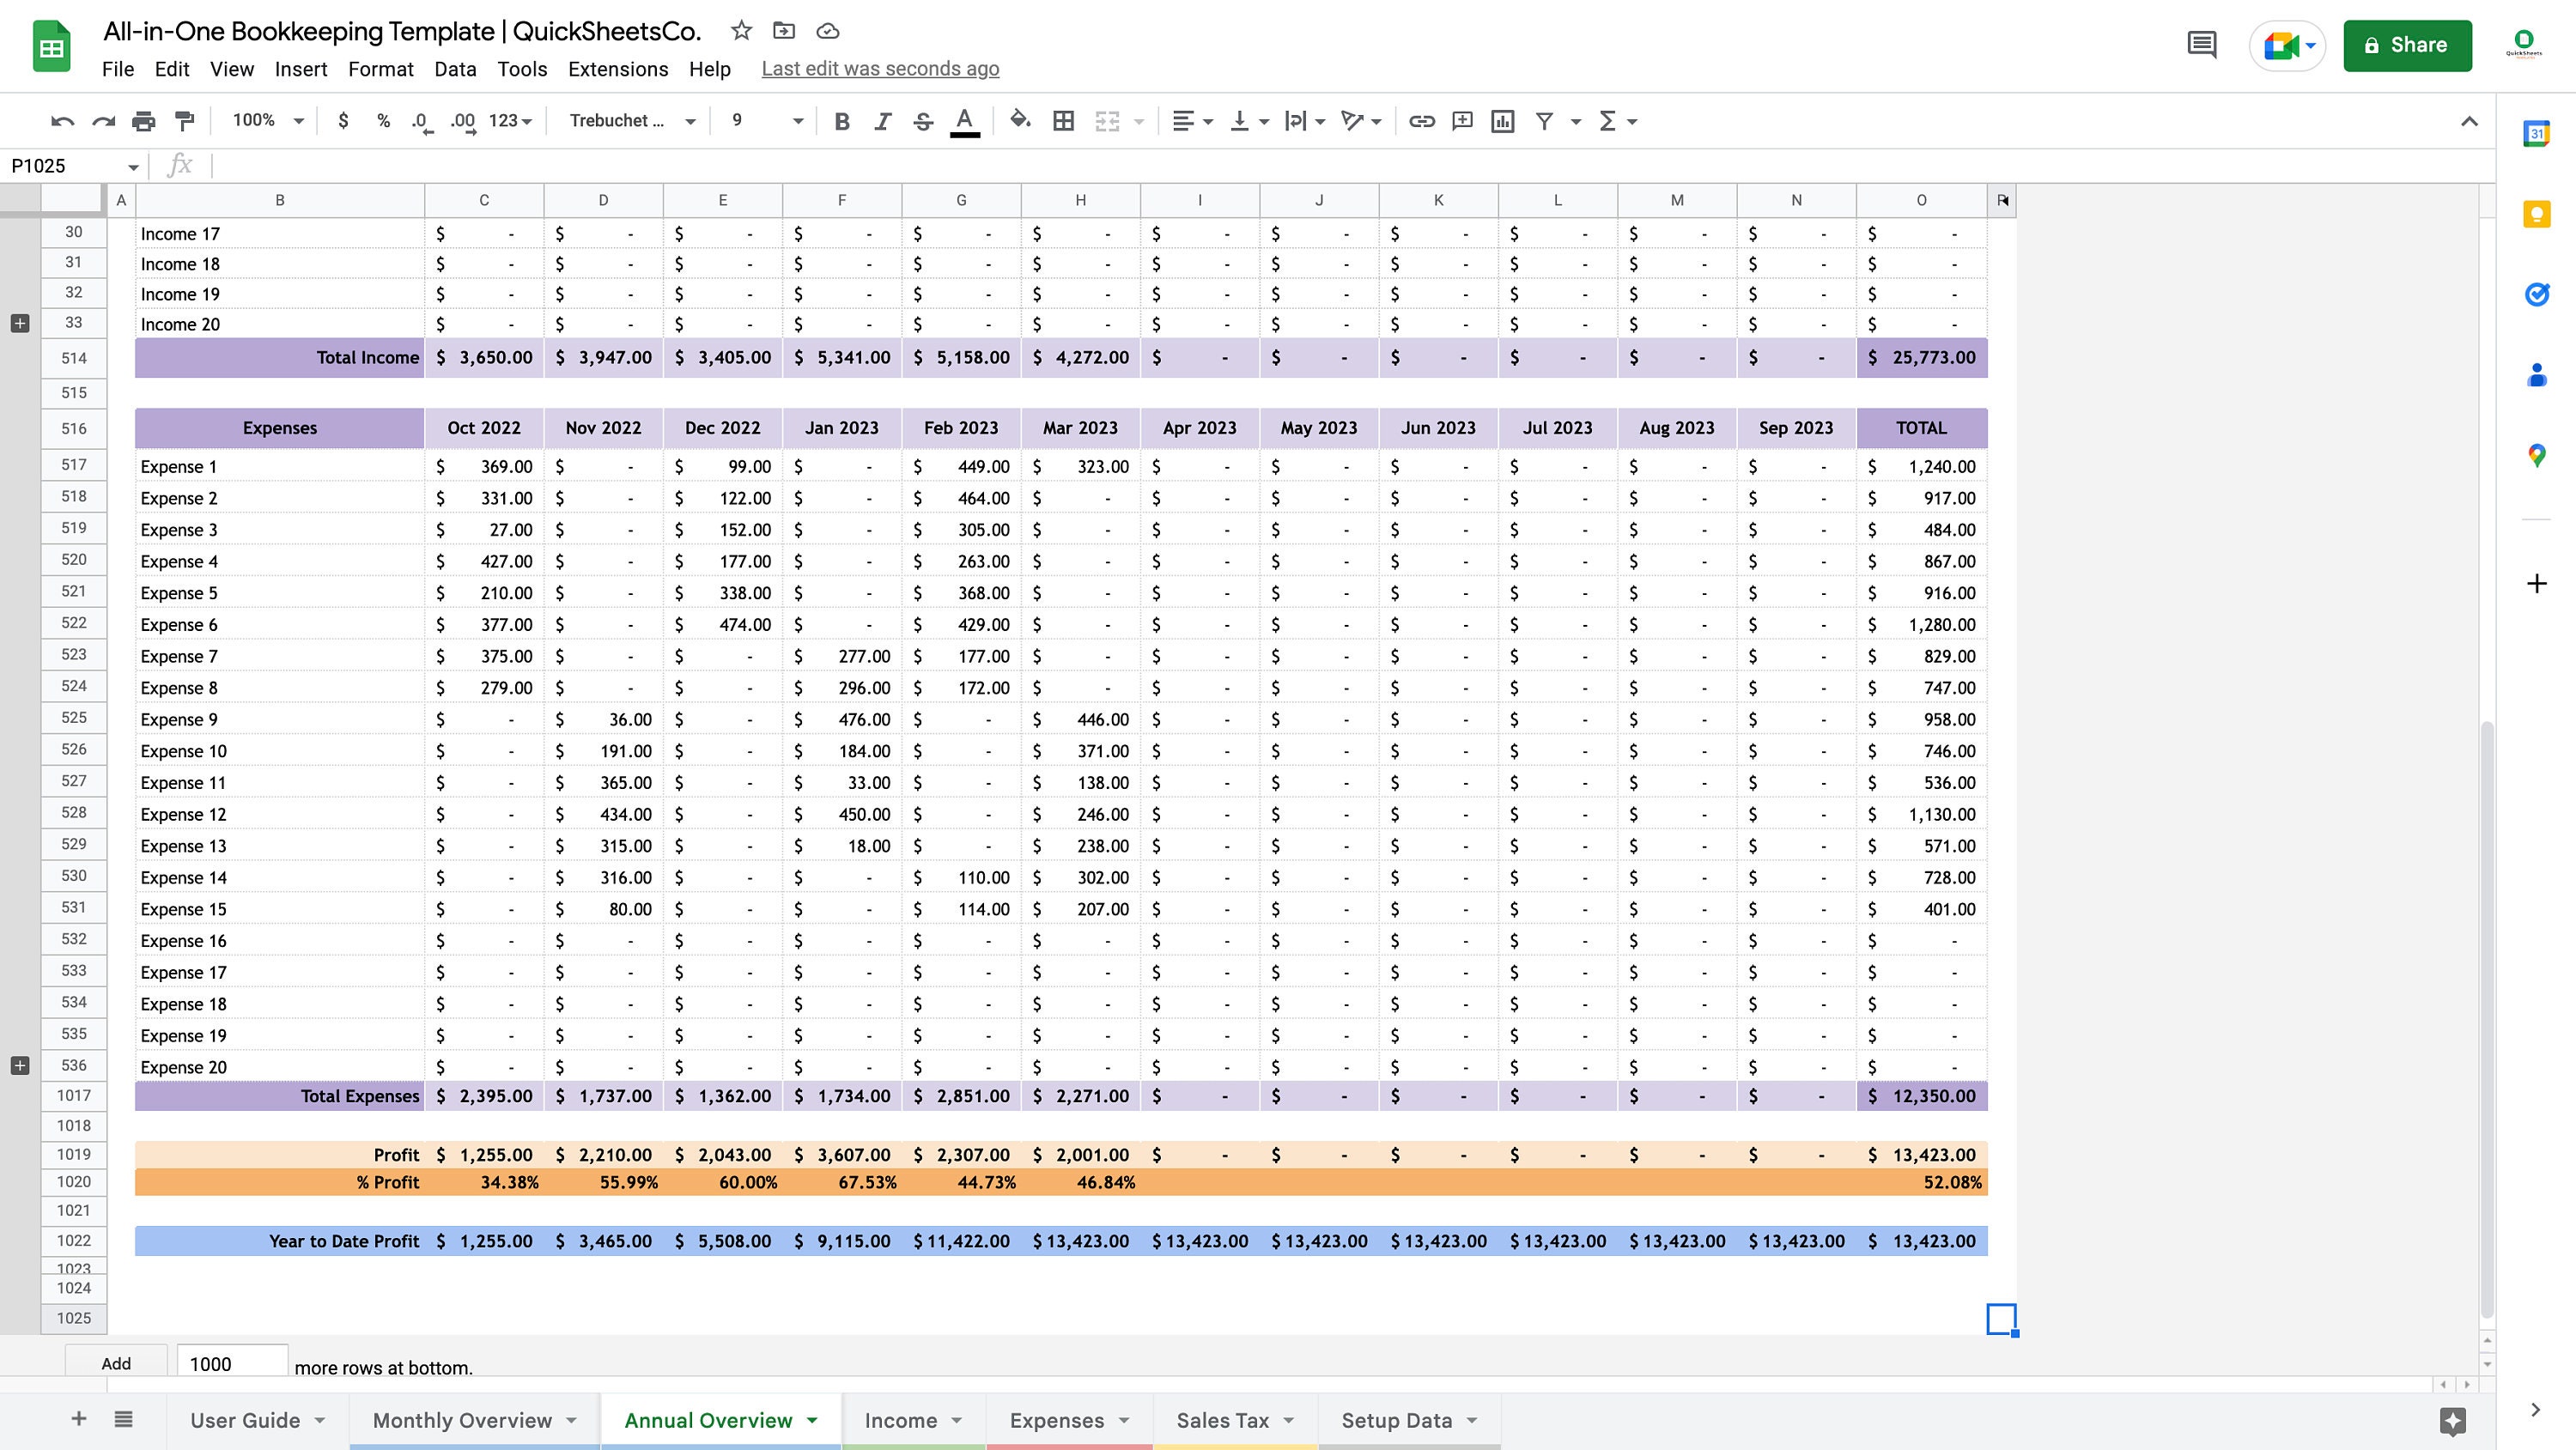
Task: Check the cloud document status icon
Action: pos(827,31)
